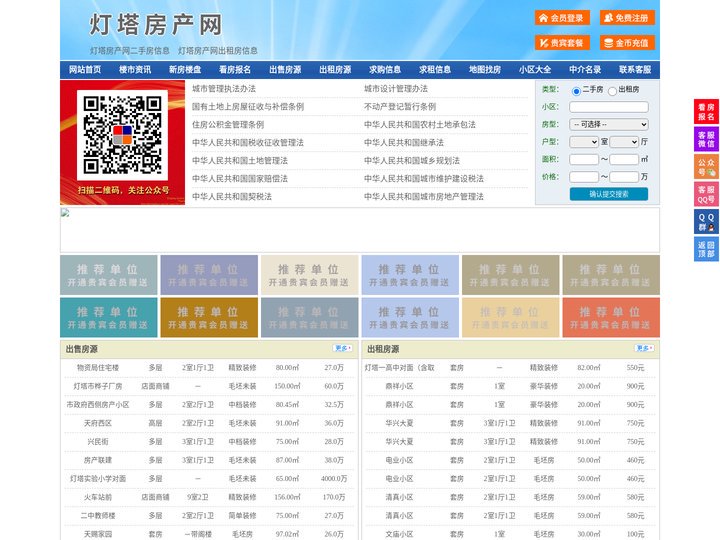Image resolution: width=720 pixels, height=540 pixels.
Task: Open 会员登录 member login button
Action: (562, 18)
